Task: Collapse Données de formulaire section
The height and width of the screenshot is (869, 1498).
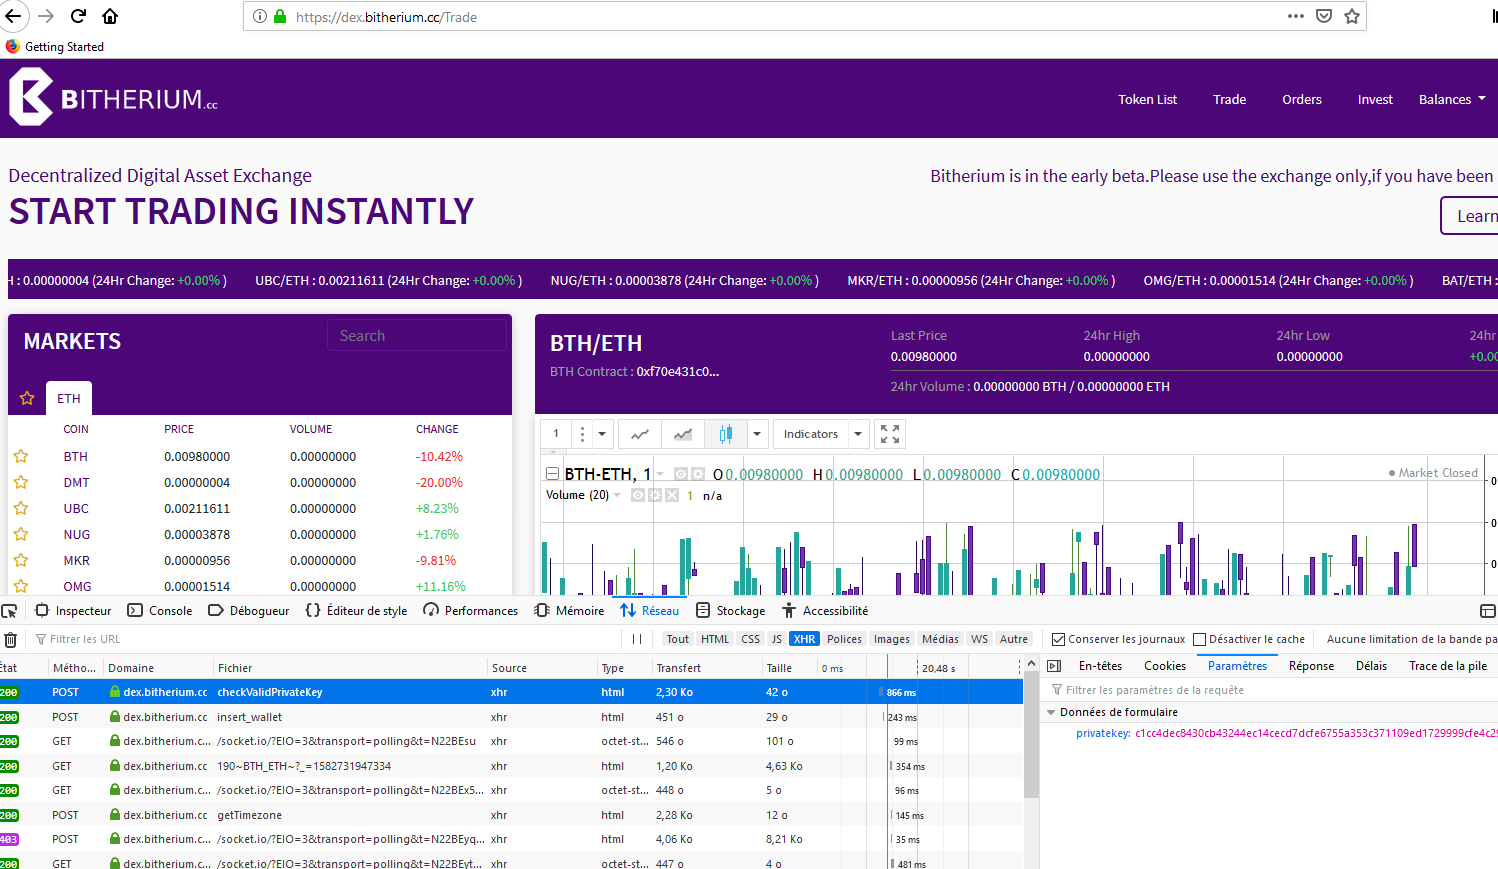Action: pyautogui.click(x=1051, y=712)
